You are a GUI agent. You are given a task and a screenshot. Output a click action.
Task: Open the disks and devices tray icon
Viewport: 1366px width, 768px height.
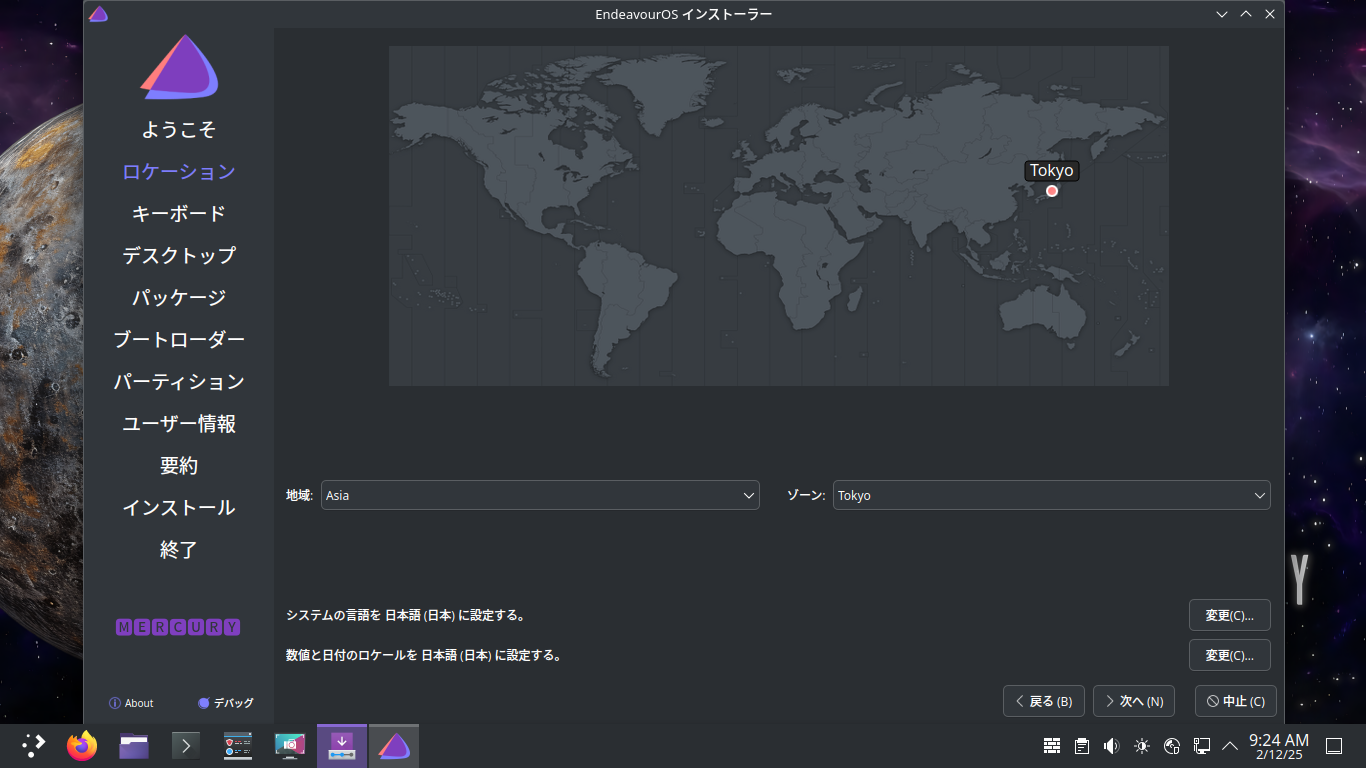(x=1172, y=745)
